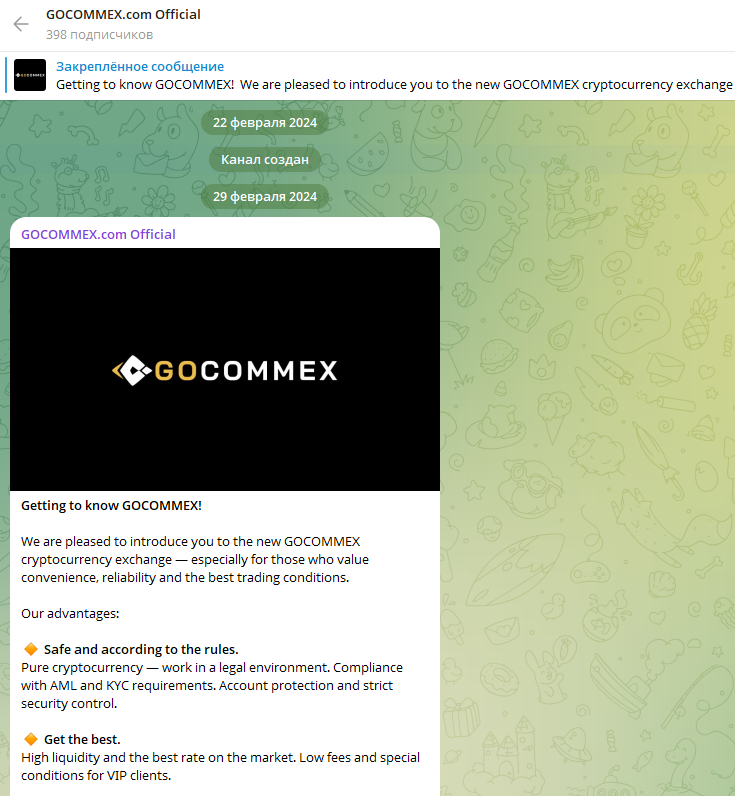Click Закреплённое сообщение pinned message label

pos(140,67)
